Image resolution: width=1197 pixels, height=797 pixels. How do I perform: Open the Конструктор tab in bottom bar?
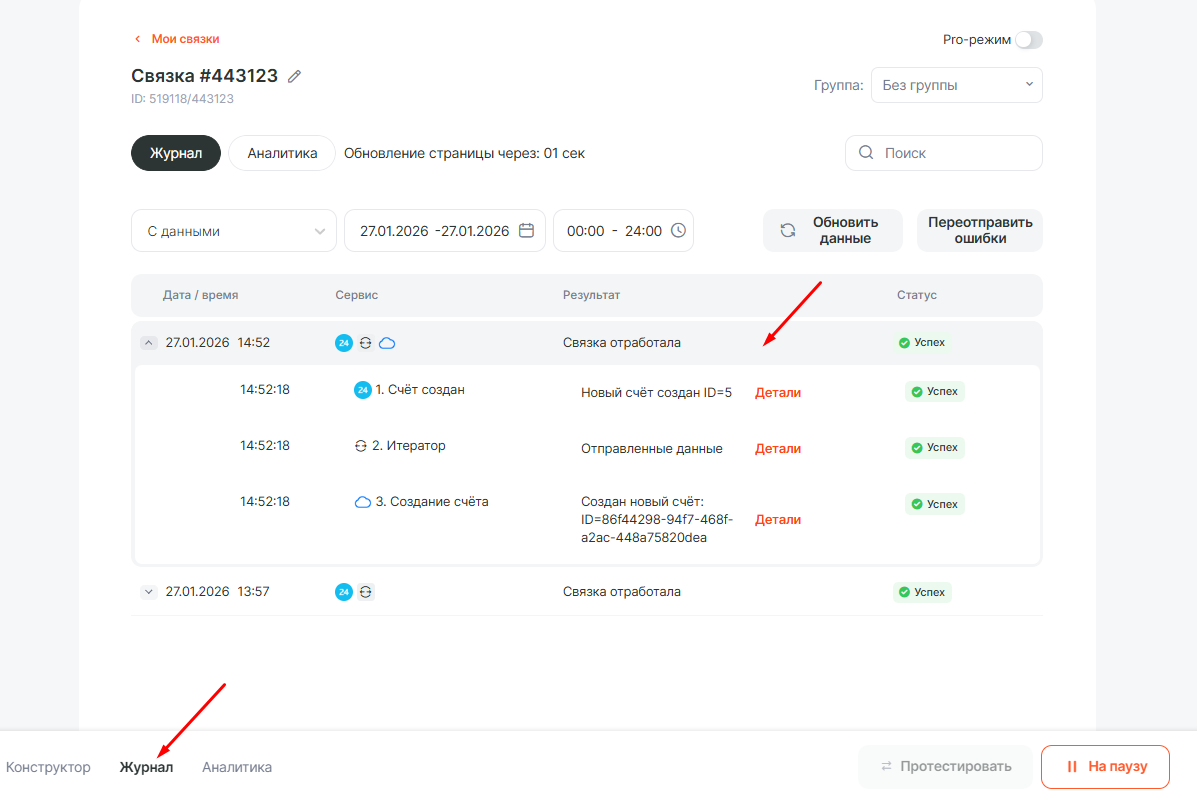pos(48,767)
